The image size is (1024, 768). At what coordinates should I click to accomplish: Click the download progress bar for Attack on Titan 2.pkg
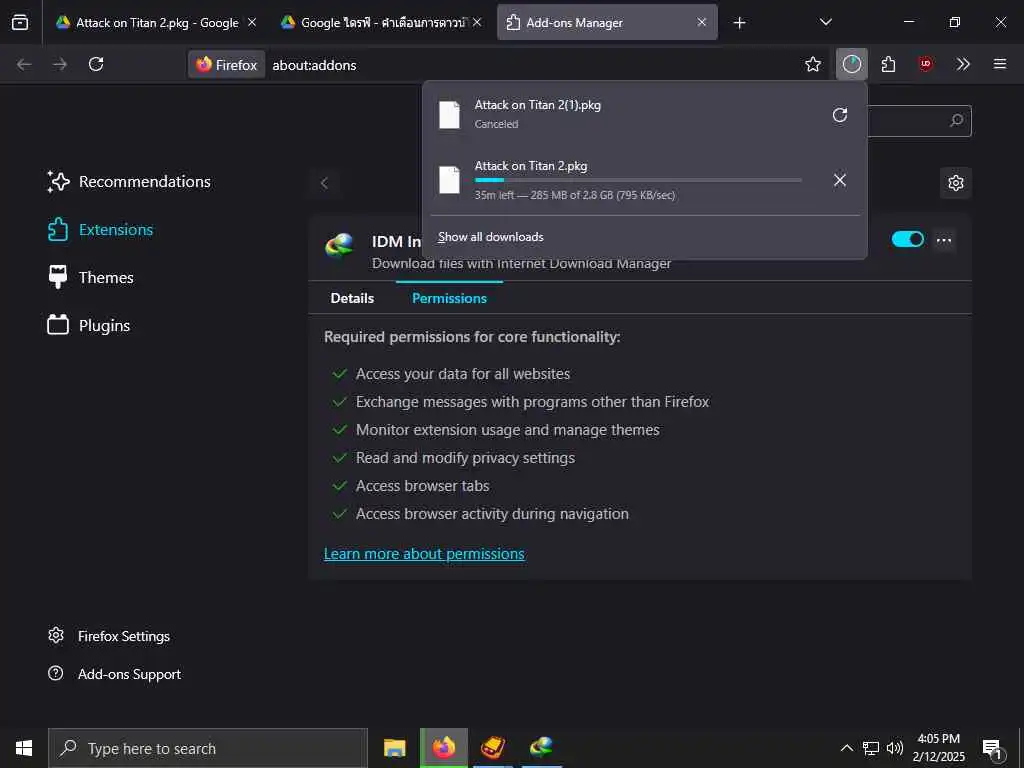click(x=638, y=180)
